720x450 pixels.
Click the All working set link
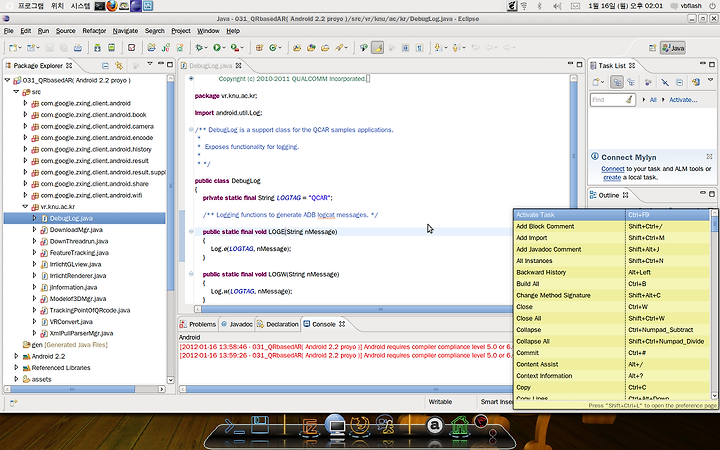(x=652, y=100)
